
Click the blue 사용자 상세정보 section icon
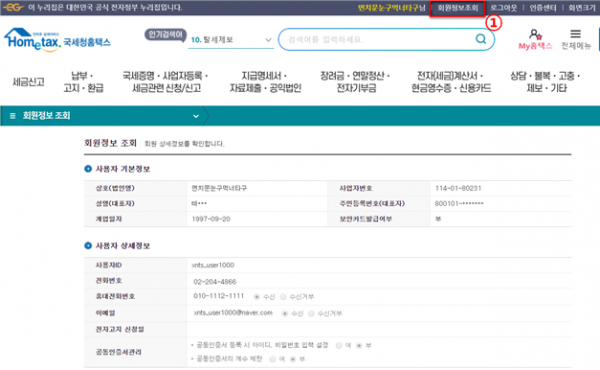tap(88, 245)
